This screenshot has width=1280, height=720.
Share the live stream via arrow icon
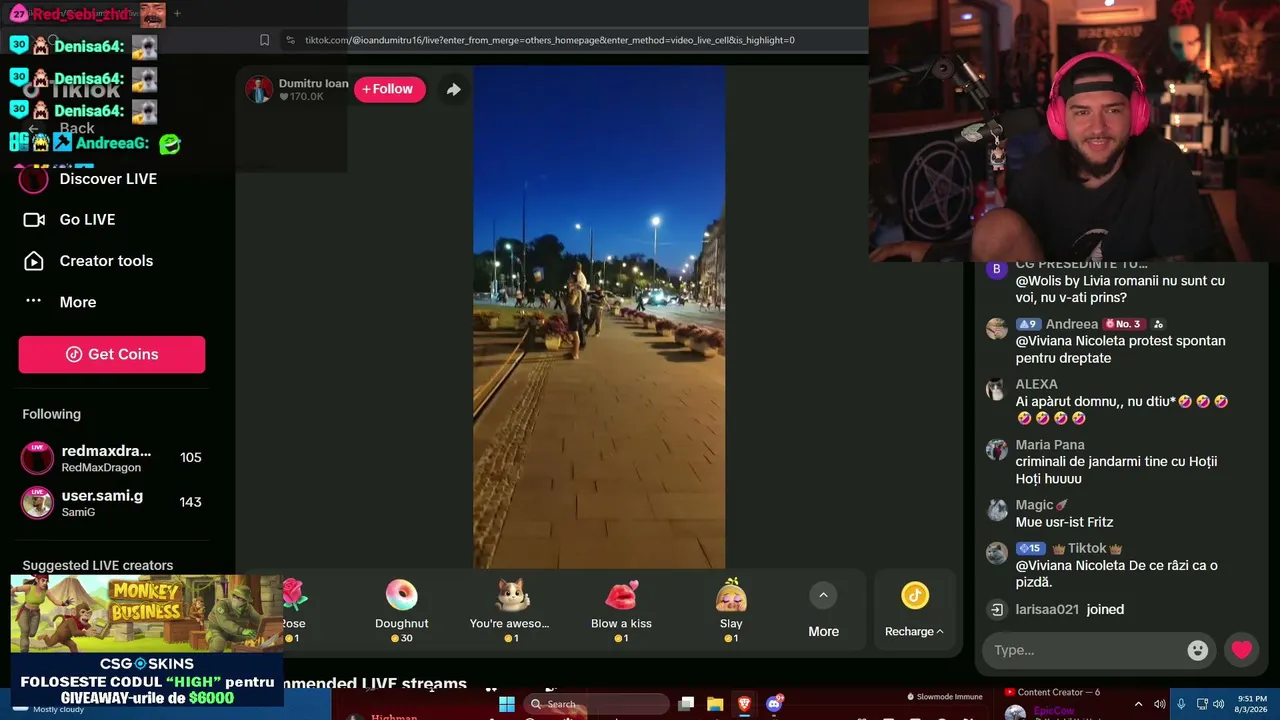pos(453,89)
